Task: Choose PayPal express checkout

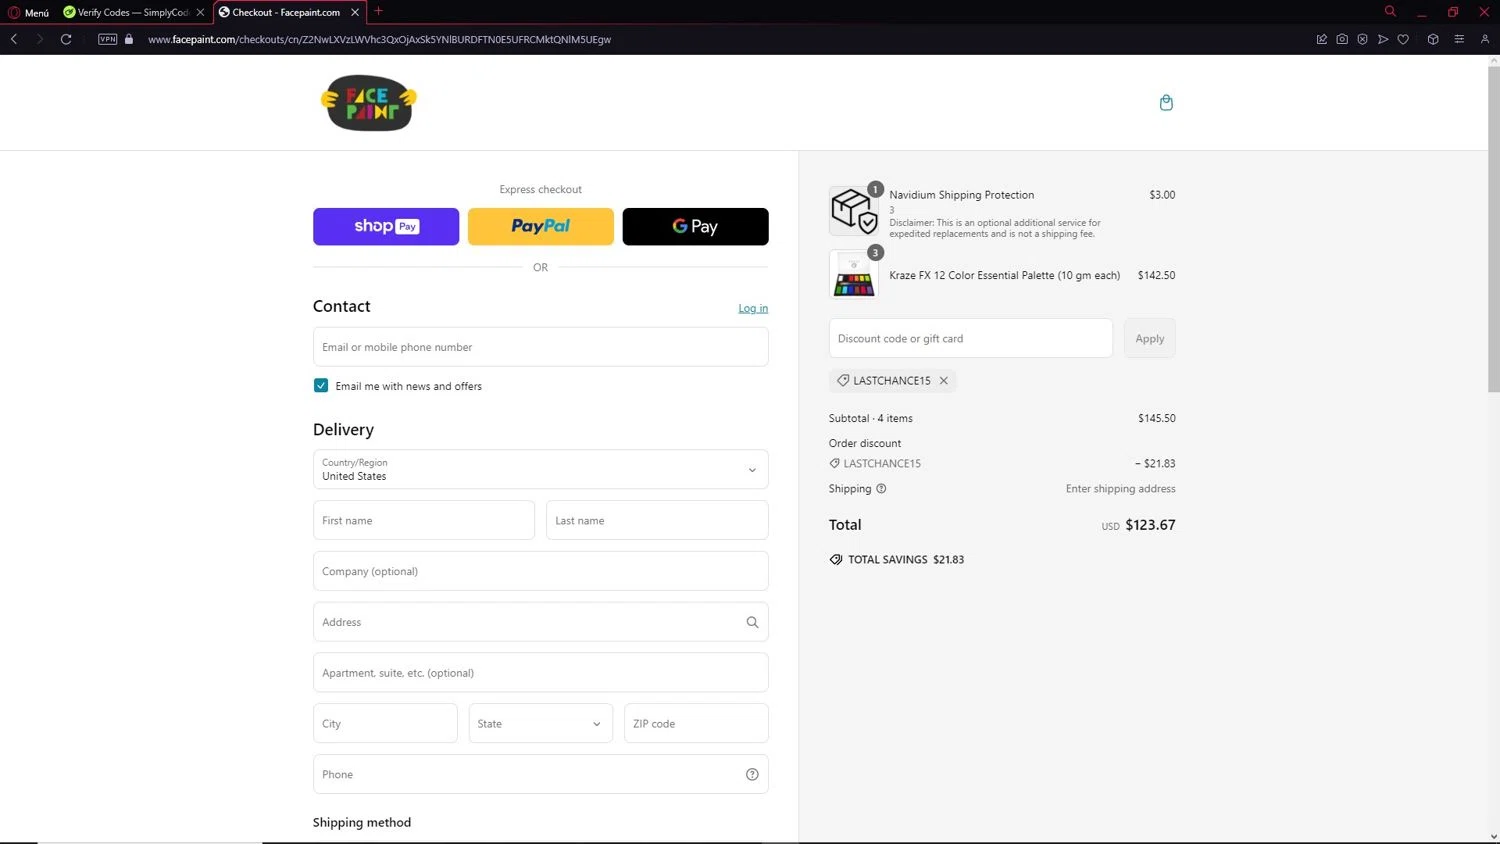Action: pyautogui.click(x=541, y=227)
